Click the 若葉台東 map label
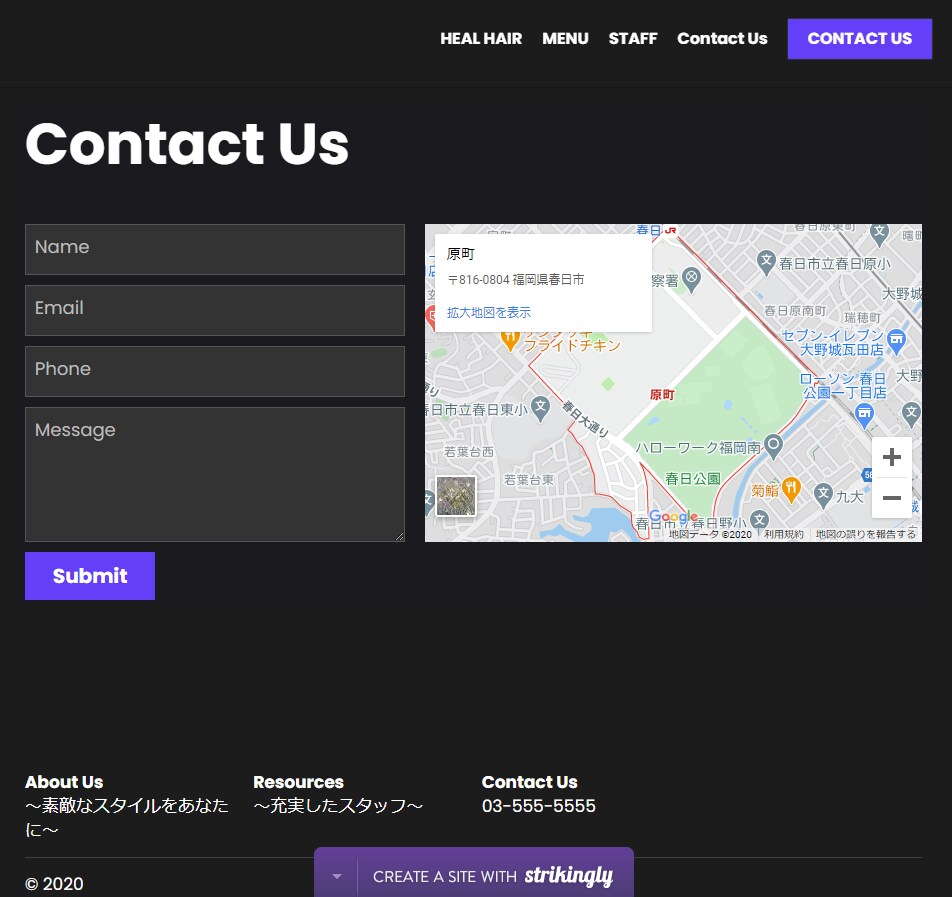This screenshot has height=897, width=952. tap(529, 480)
